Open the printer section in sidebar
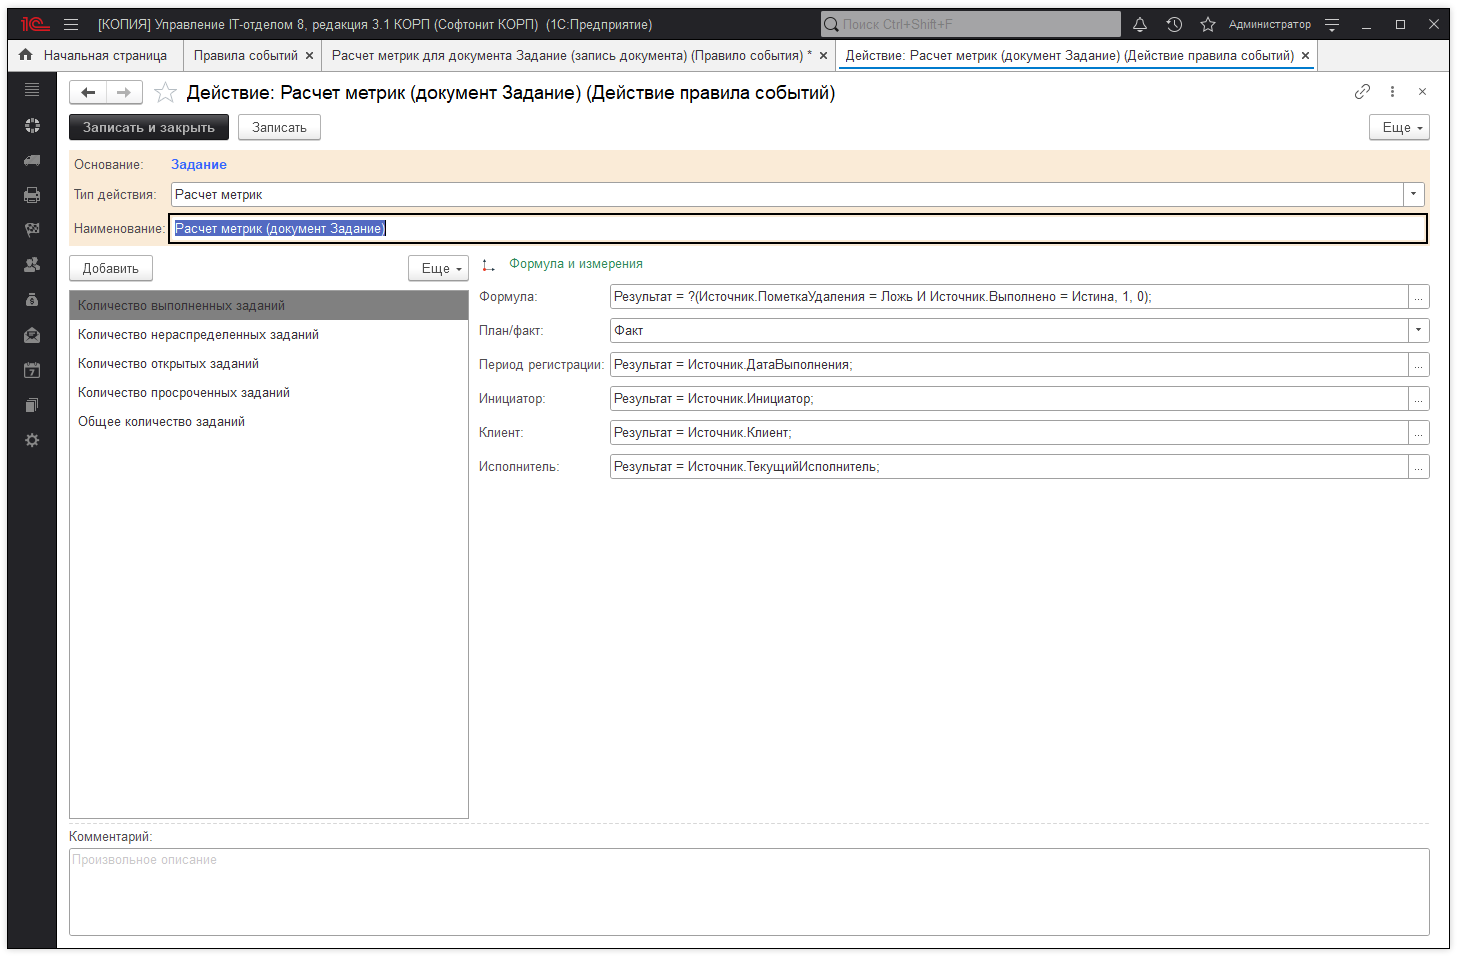Screen dimensions: 1457x956 point(32,195)
